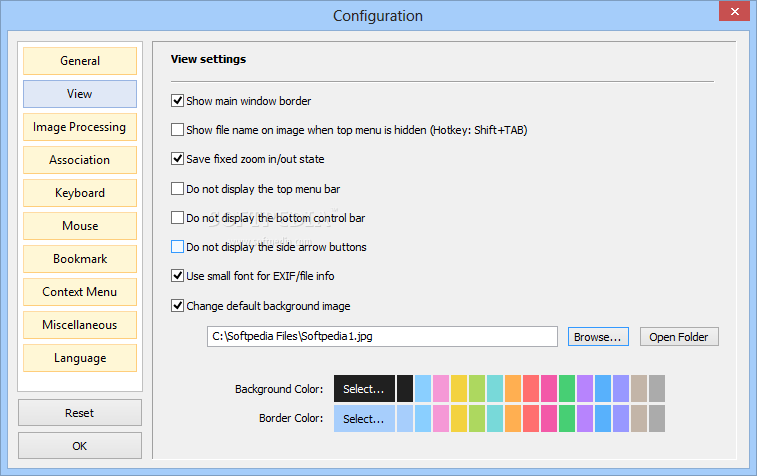Open the Mouse settings tab
The width and height of the screenshot is (757, 476).
pyautogui.click(x=80, y=225)
